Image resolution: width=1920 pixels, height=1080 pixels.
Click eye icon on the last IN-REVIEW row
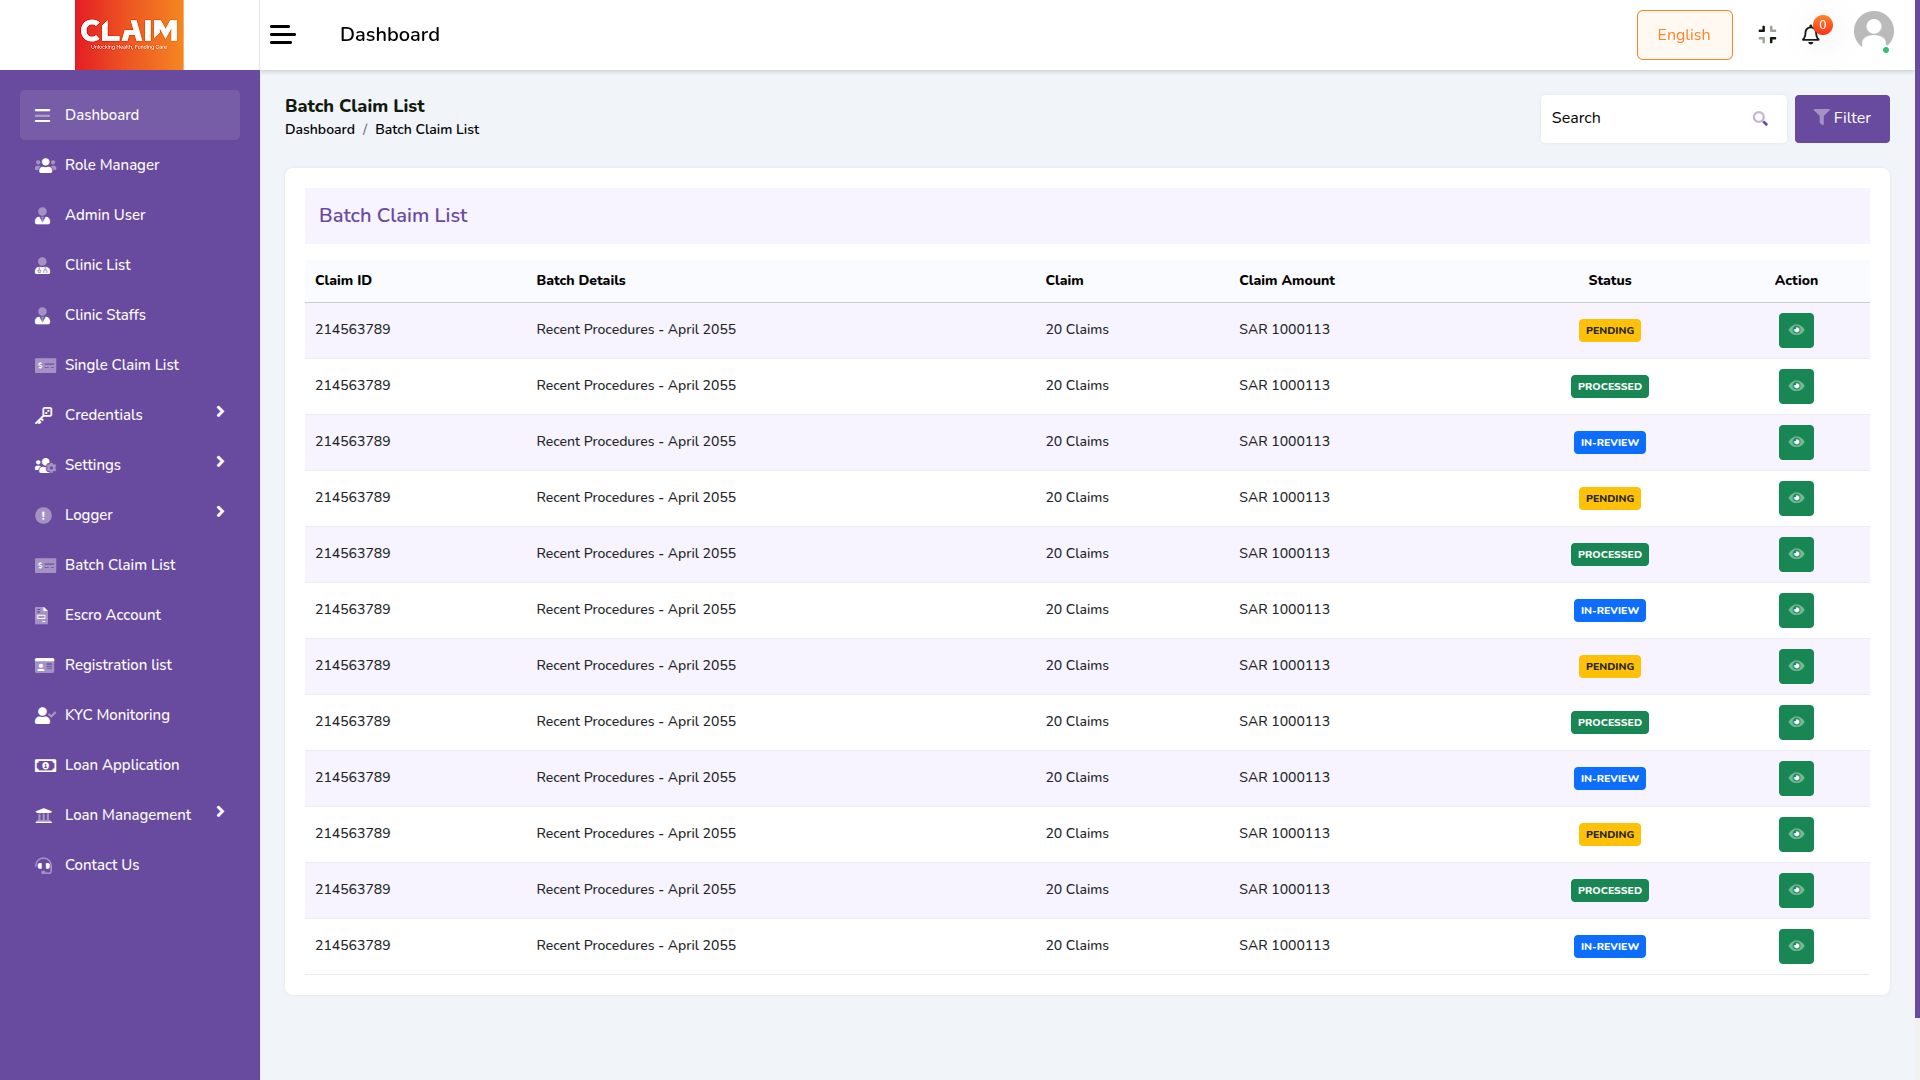click(1796, 946)
